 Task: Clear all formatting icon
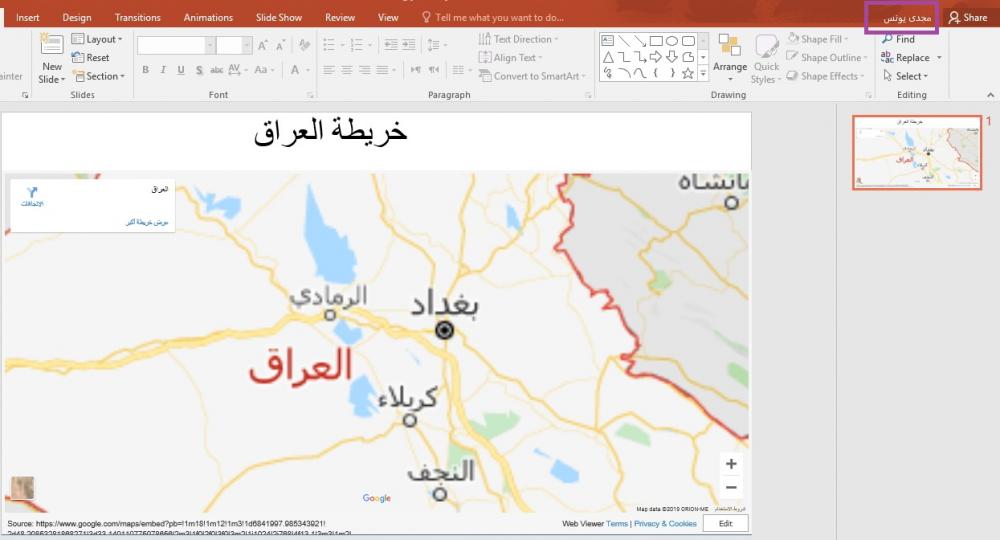point(304,45)
